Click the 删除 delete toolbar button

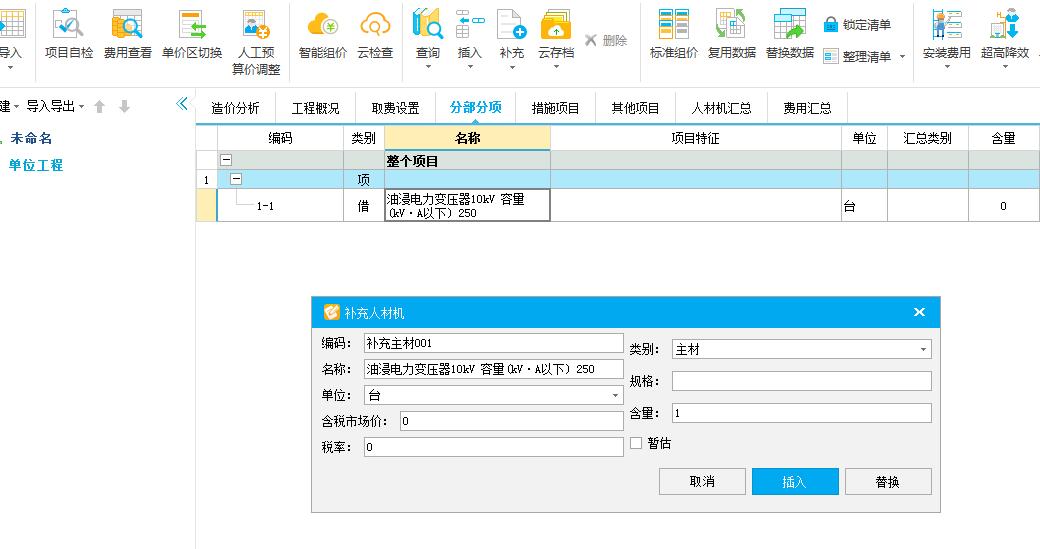pyautogui.click(x=606, y=40)
